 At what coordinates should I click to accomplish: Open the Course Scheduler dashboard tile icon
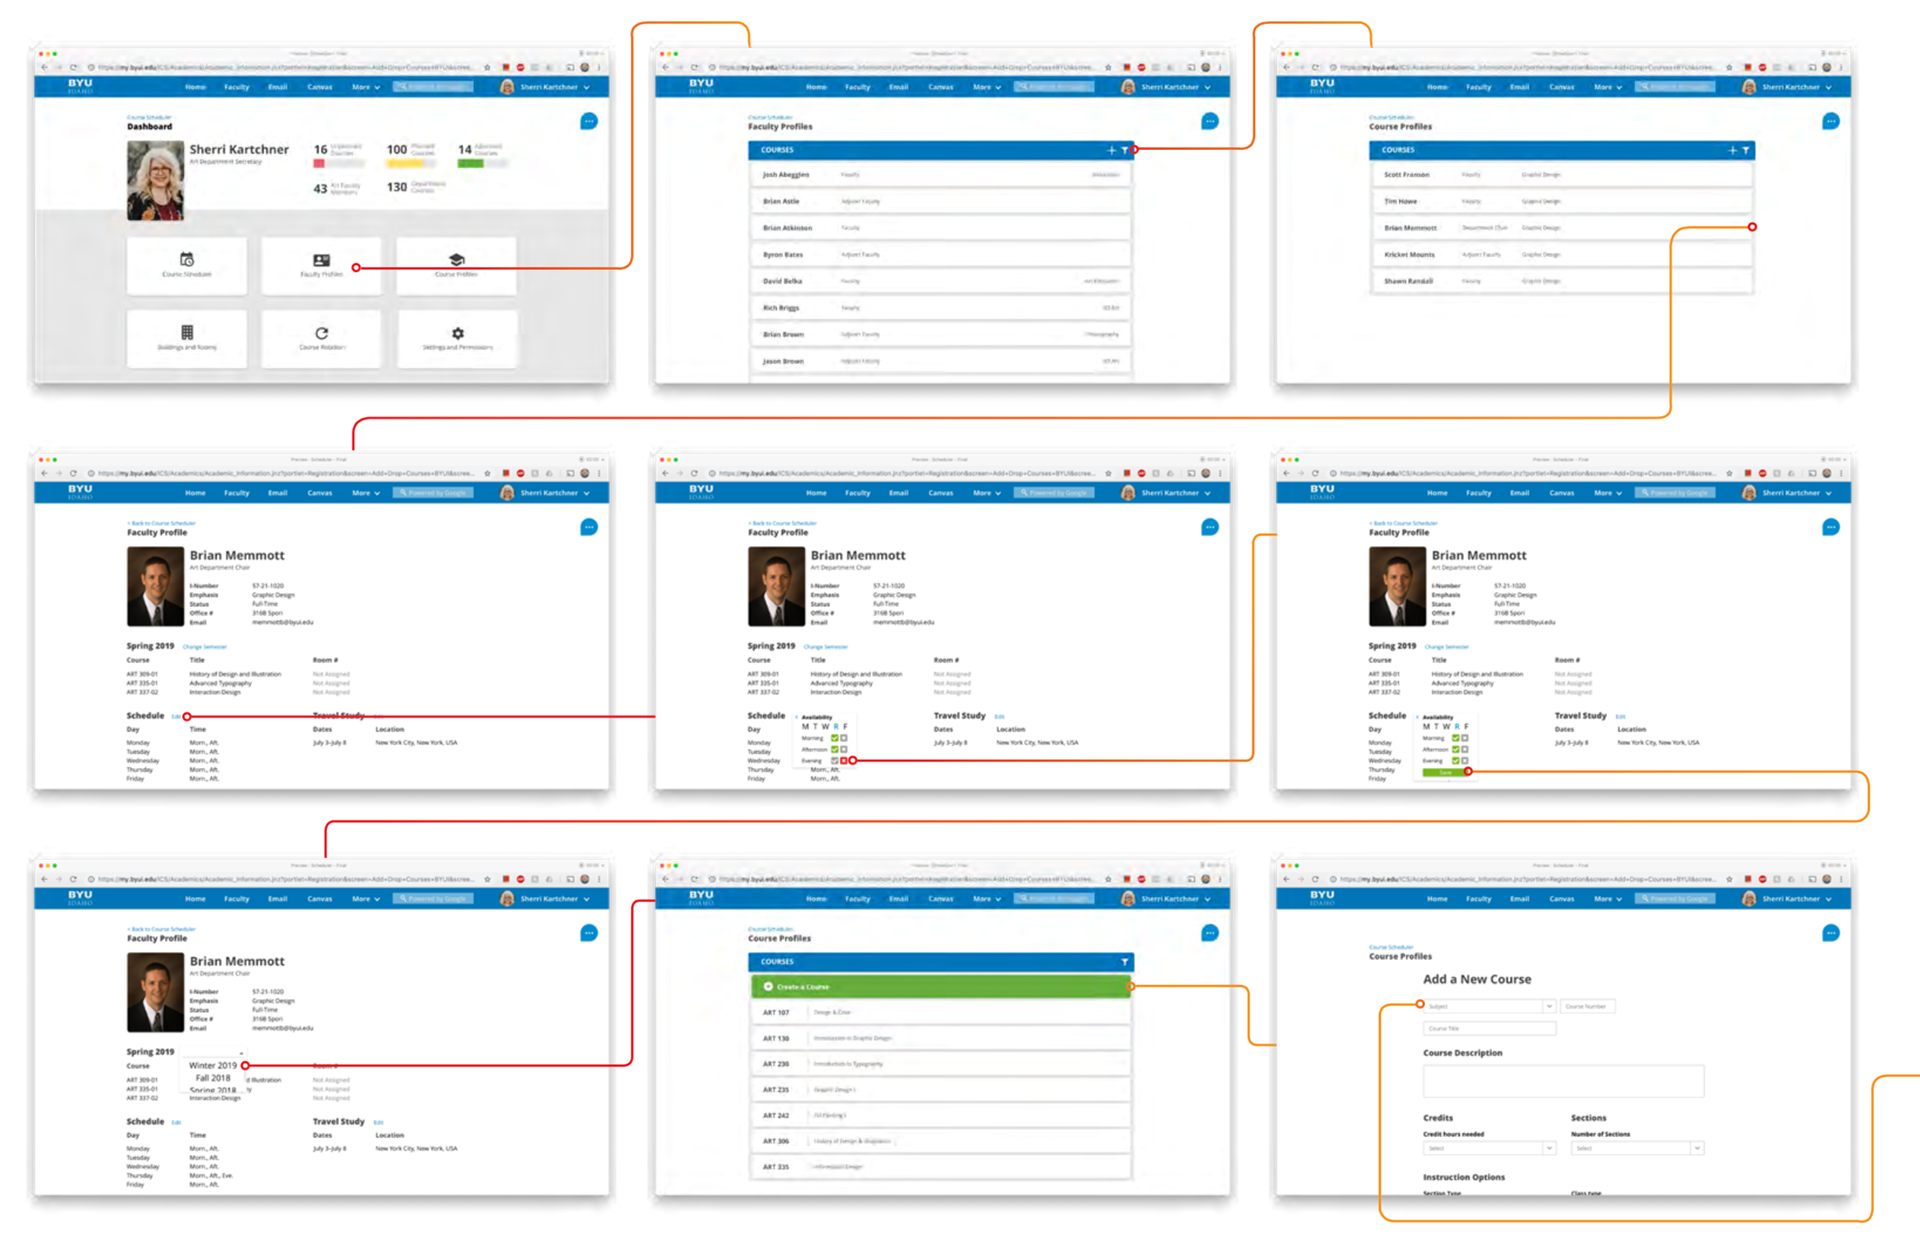click(x=186, y=259)
